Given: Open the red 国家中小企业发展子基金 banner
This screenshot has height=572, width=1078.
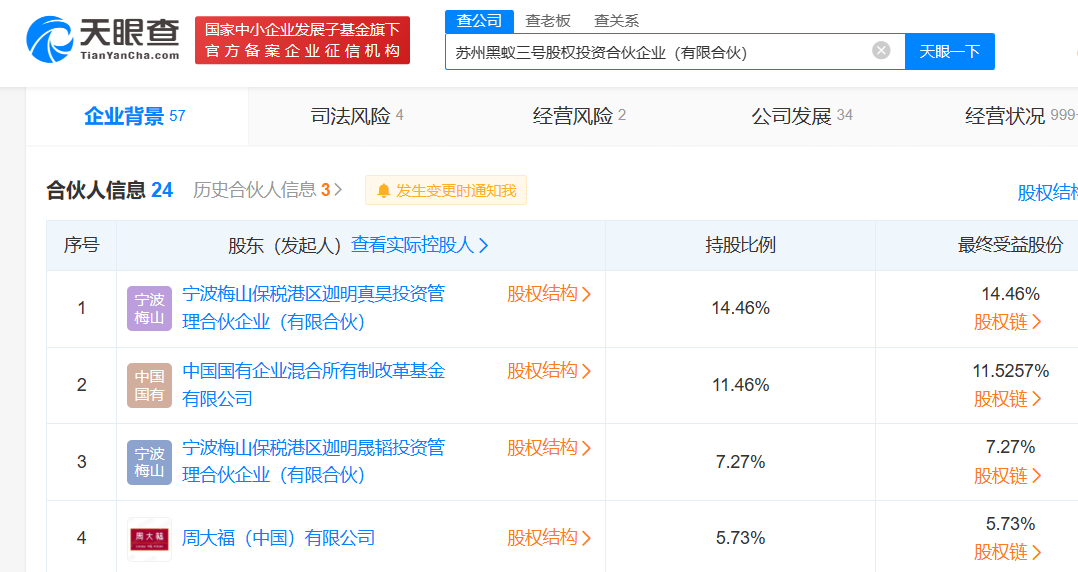Looking at the screenshot, I should 302,41.
